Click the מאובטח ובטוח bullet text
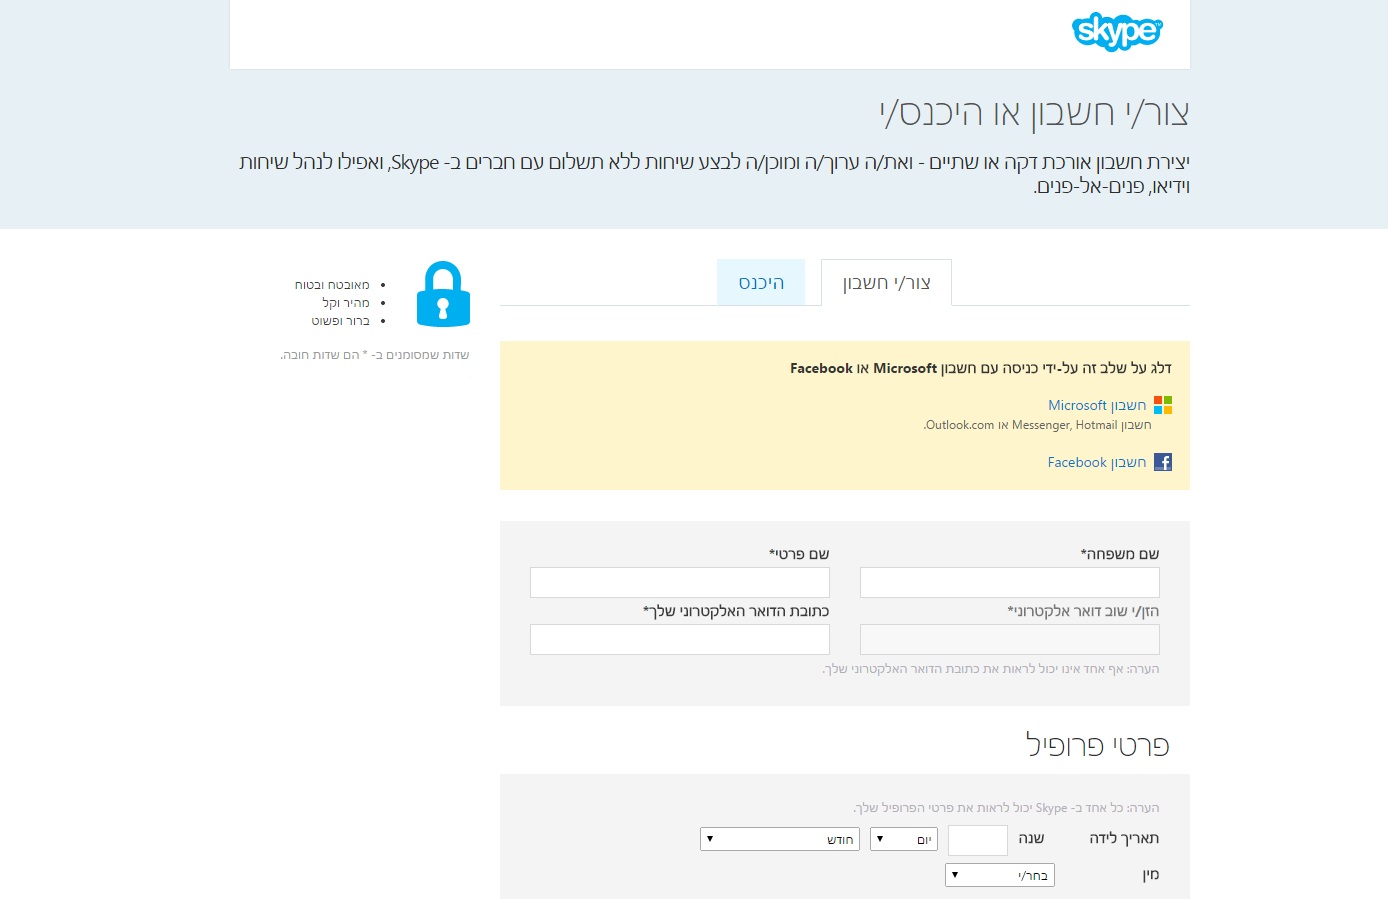 click(332, 285)
